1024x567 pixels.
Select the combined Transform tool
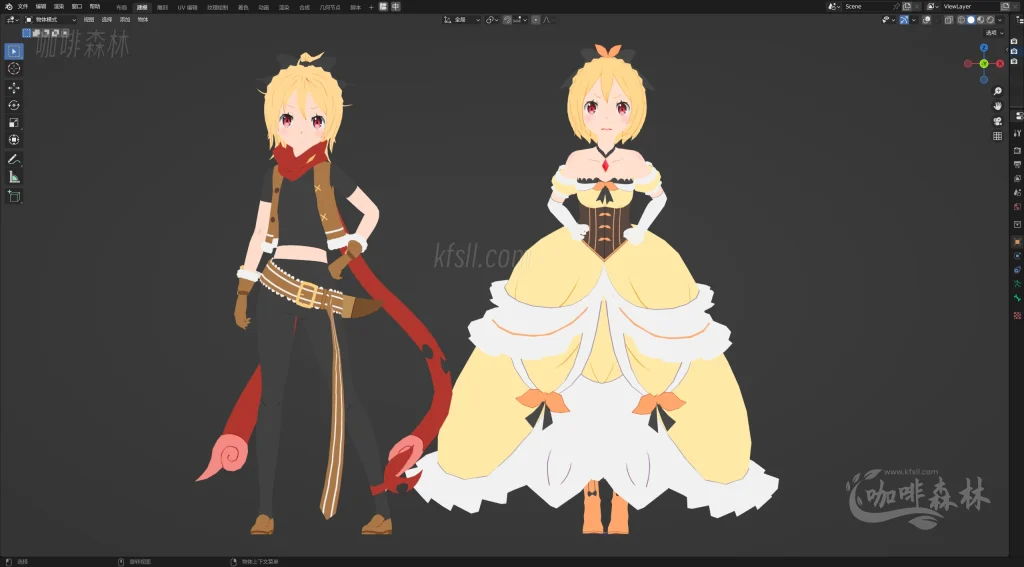(14, 140)
